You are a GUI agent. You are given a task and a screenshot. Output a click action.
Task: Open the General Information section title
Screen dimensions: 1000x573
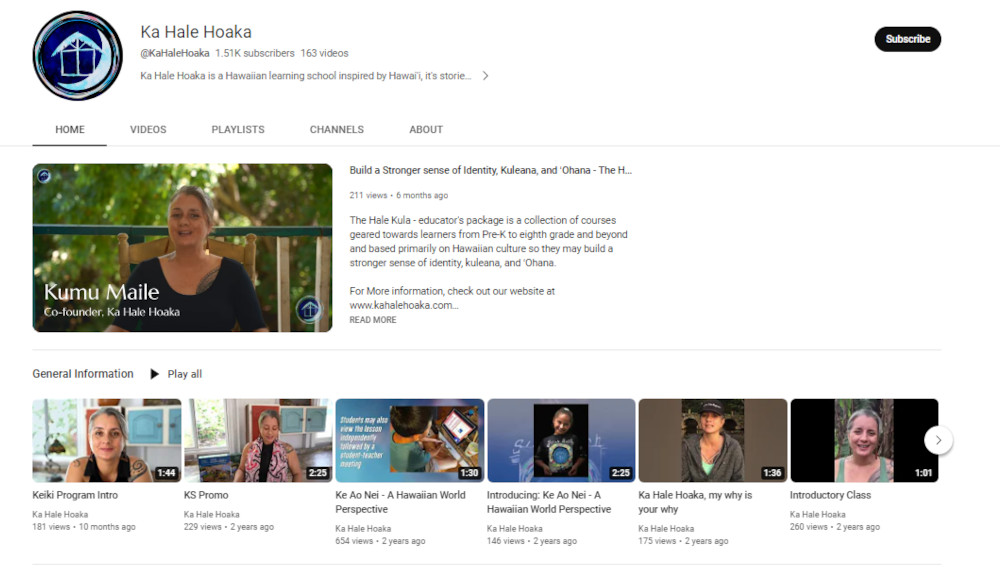pyautogui.click(x=83, y=374)
